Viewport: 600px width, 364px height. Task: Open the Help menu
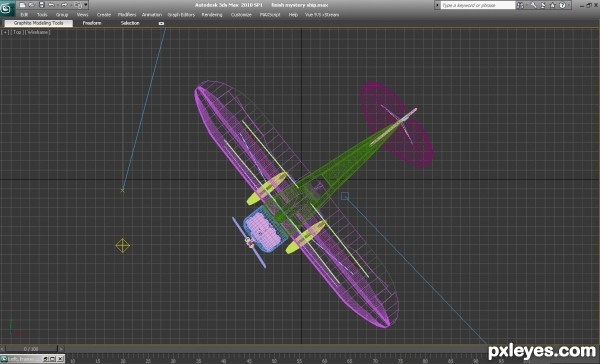[x=293, y=15]
